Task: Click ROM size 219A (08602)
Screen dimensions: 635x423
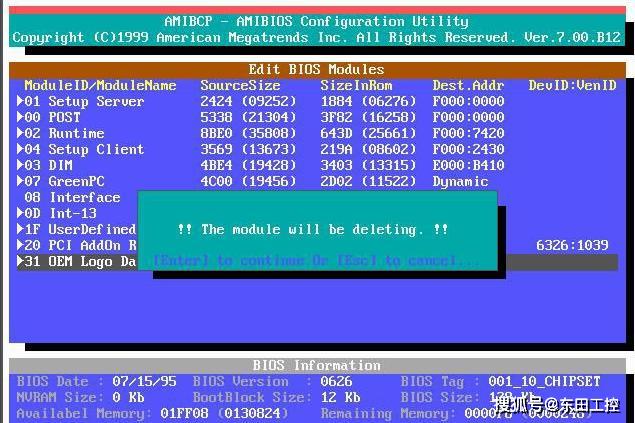Action: pos(369,149)
